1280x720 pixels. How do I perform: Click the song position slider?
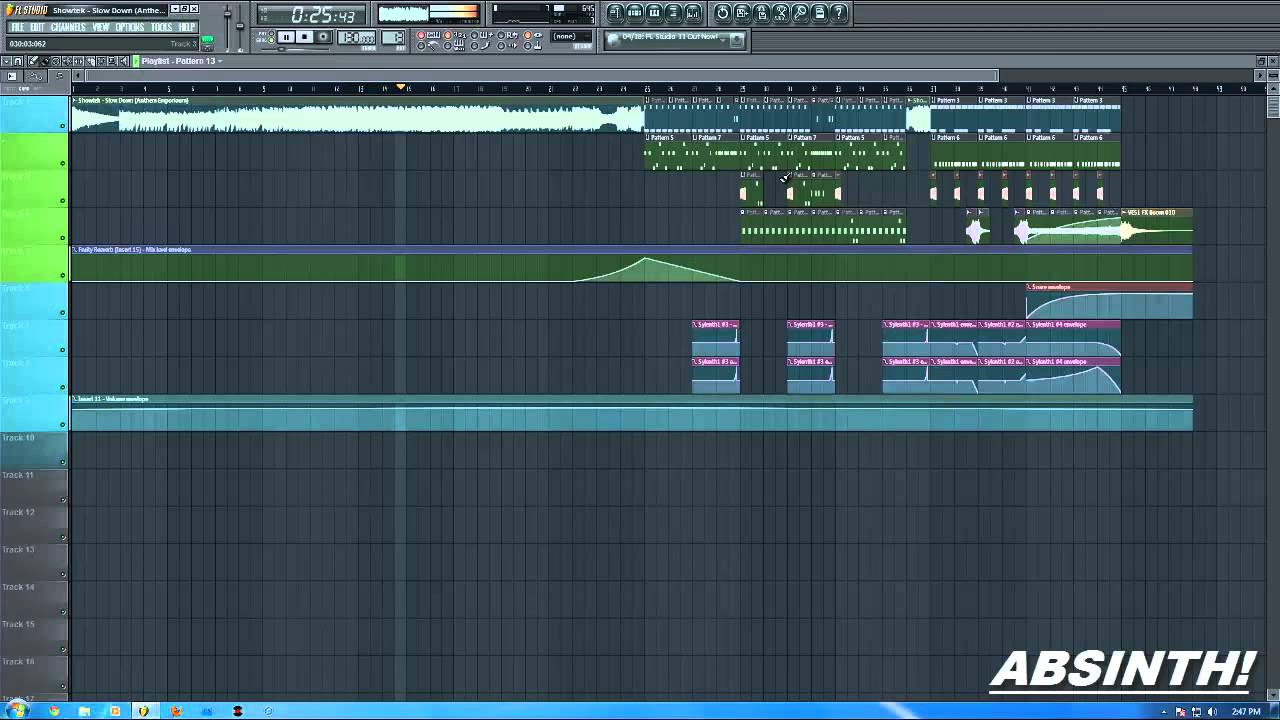point(297,48)
